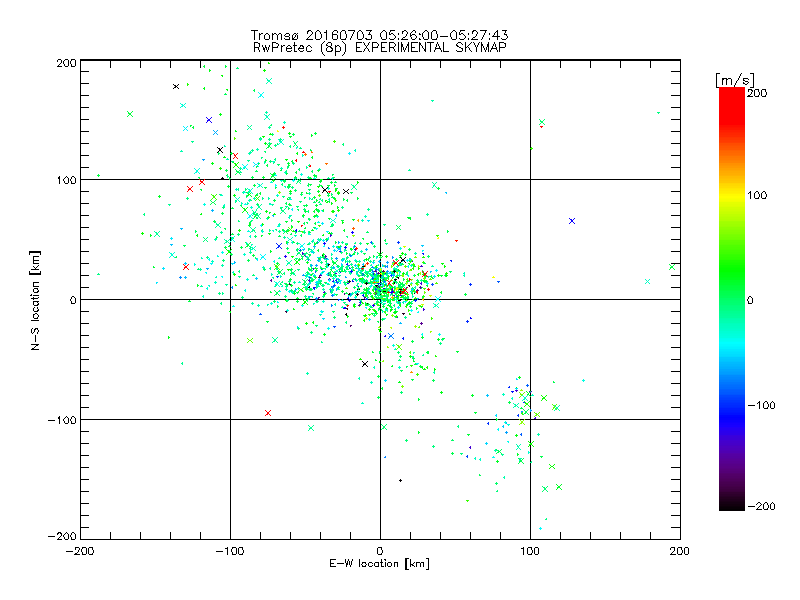Click the rainbow velocity color bar
This screenshot has height=600, width=800.
coord(732,298)
